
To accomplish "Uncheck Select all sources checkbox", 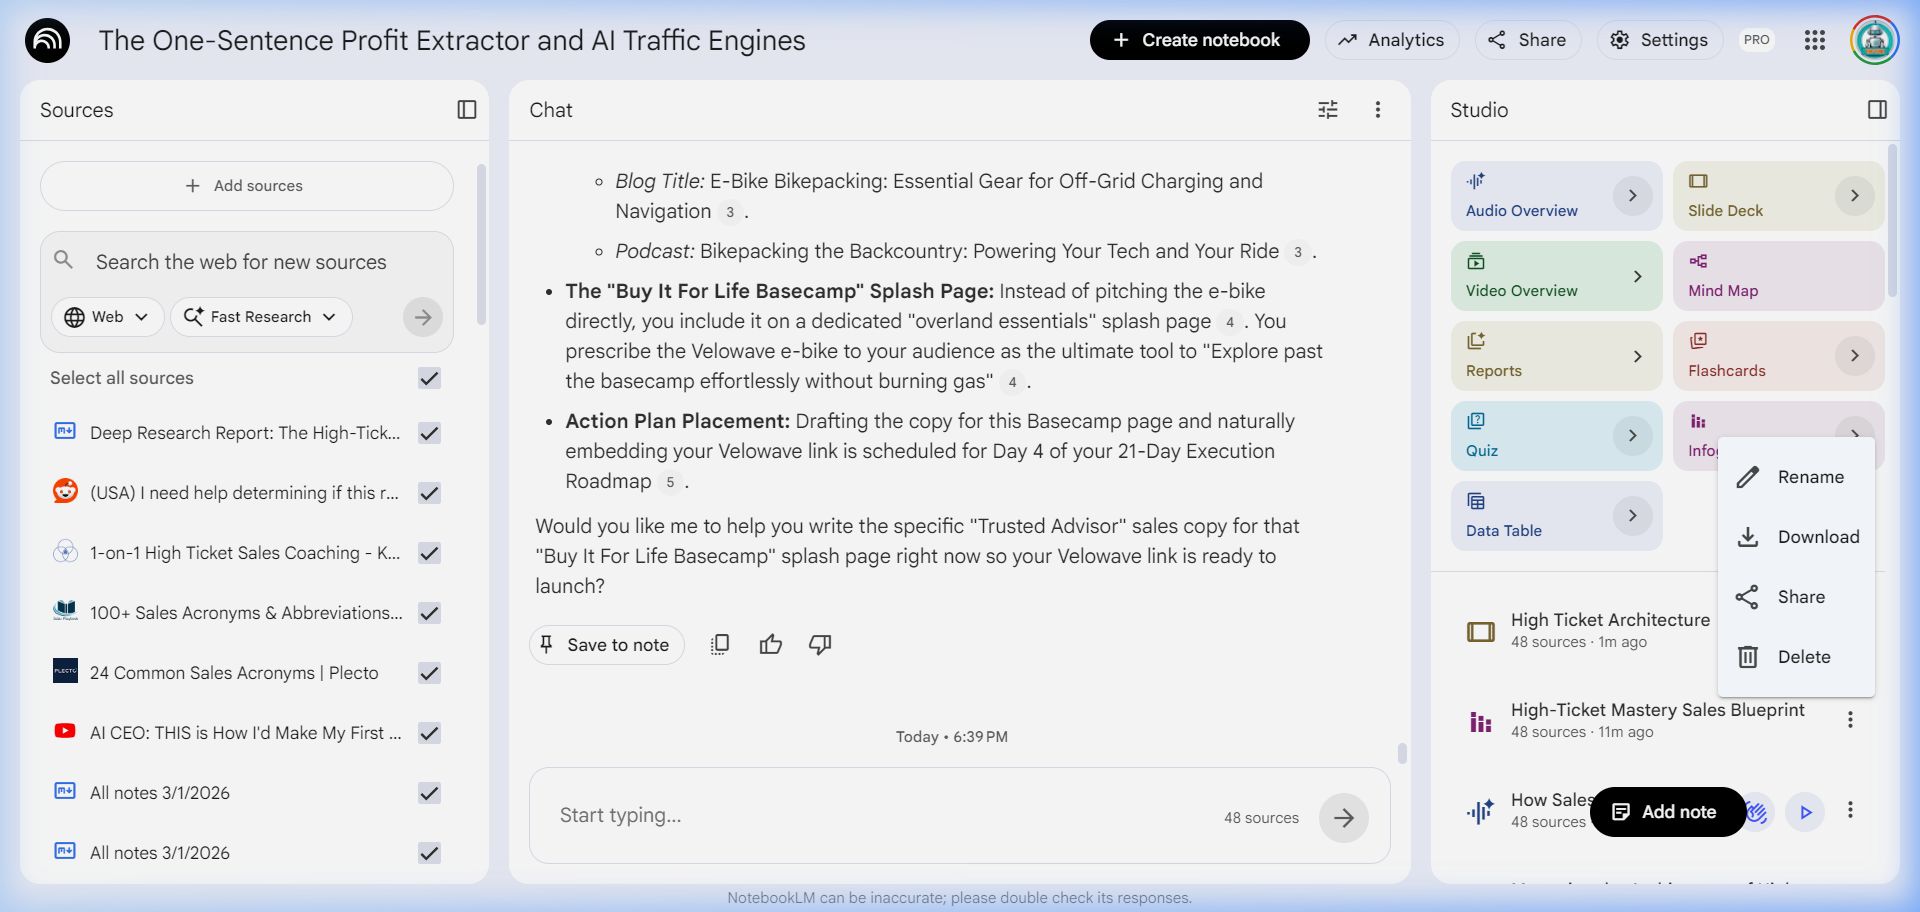I will click(429, 378).
